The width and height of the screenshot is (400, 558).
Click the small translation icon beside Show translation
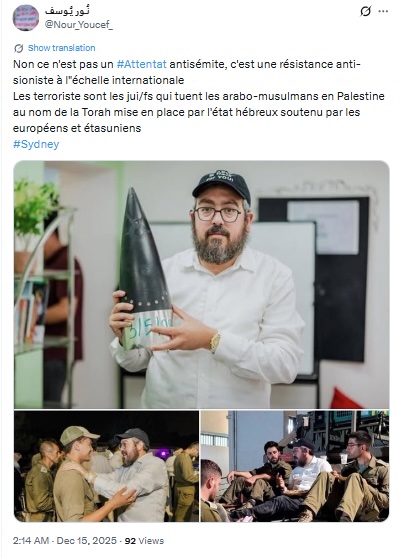(19, 48)
